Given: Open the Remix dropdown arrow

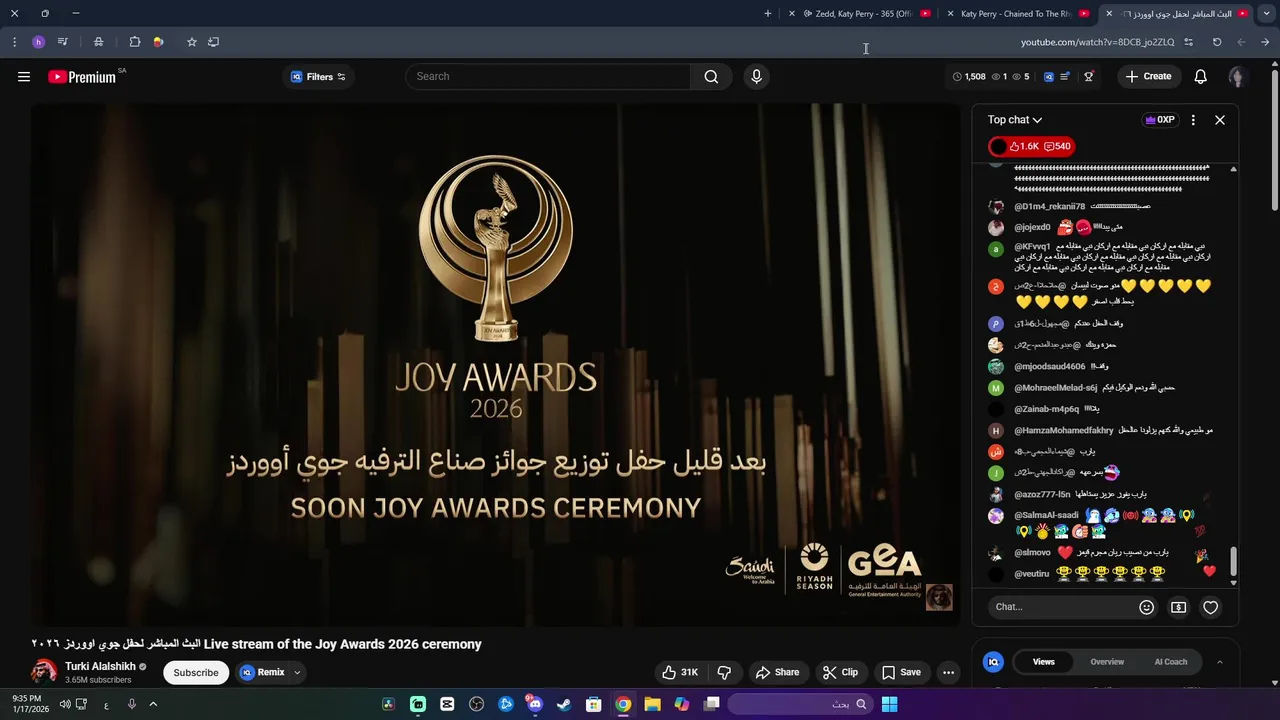Looking at the screenshot, I should [296, 672].
